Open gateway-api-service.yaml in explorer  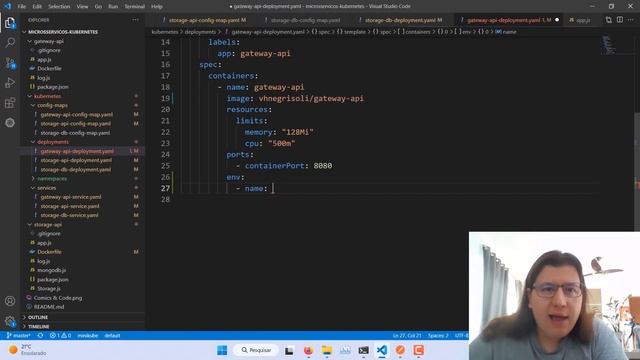click(x=71, y=197)
